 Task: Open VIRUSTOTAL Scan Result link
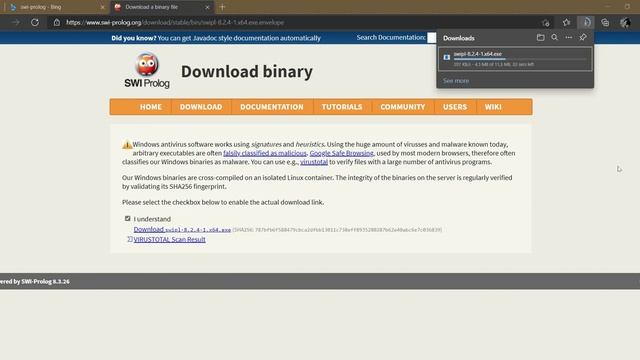[x=169, y=240]
